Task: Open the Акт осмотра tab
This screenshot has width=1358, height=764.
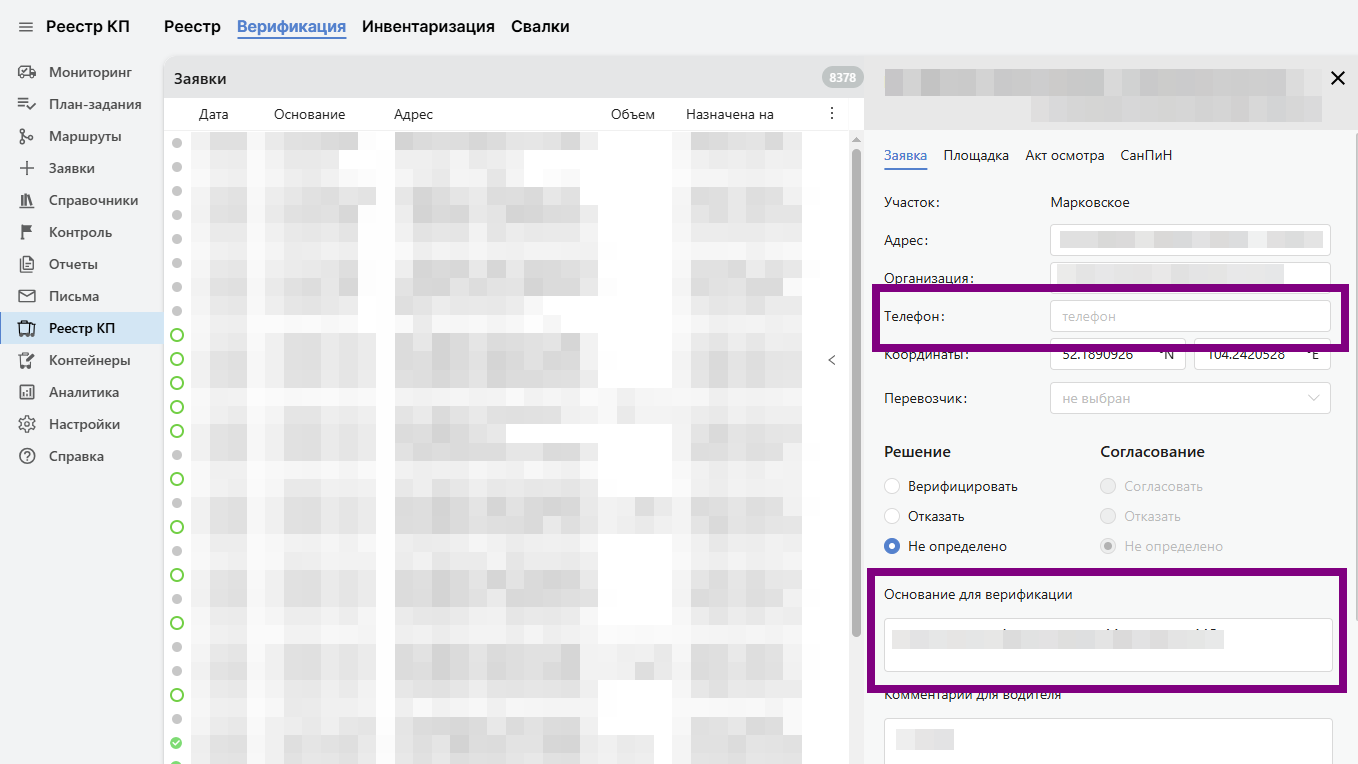Action: 1064,156
